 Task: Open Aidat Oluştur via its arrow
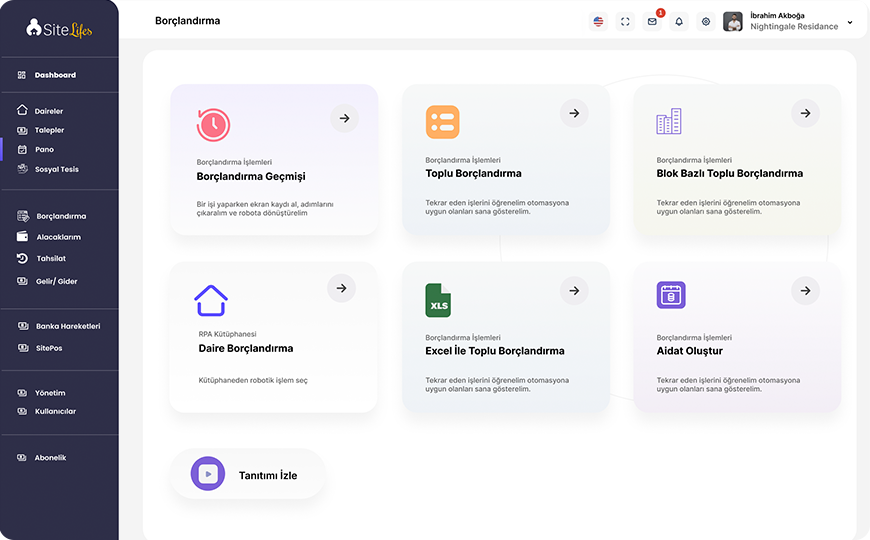806,291
